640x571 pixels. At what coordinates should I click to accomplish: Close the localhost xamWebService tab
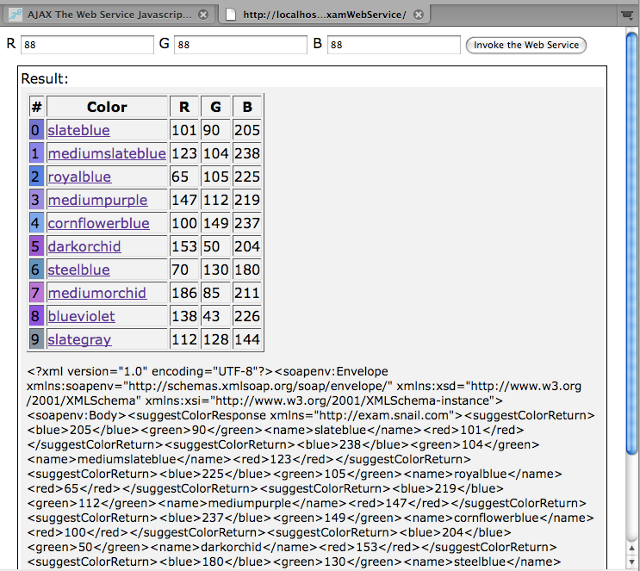click(x=419, y=15)
